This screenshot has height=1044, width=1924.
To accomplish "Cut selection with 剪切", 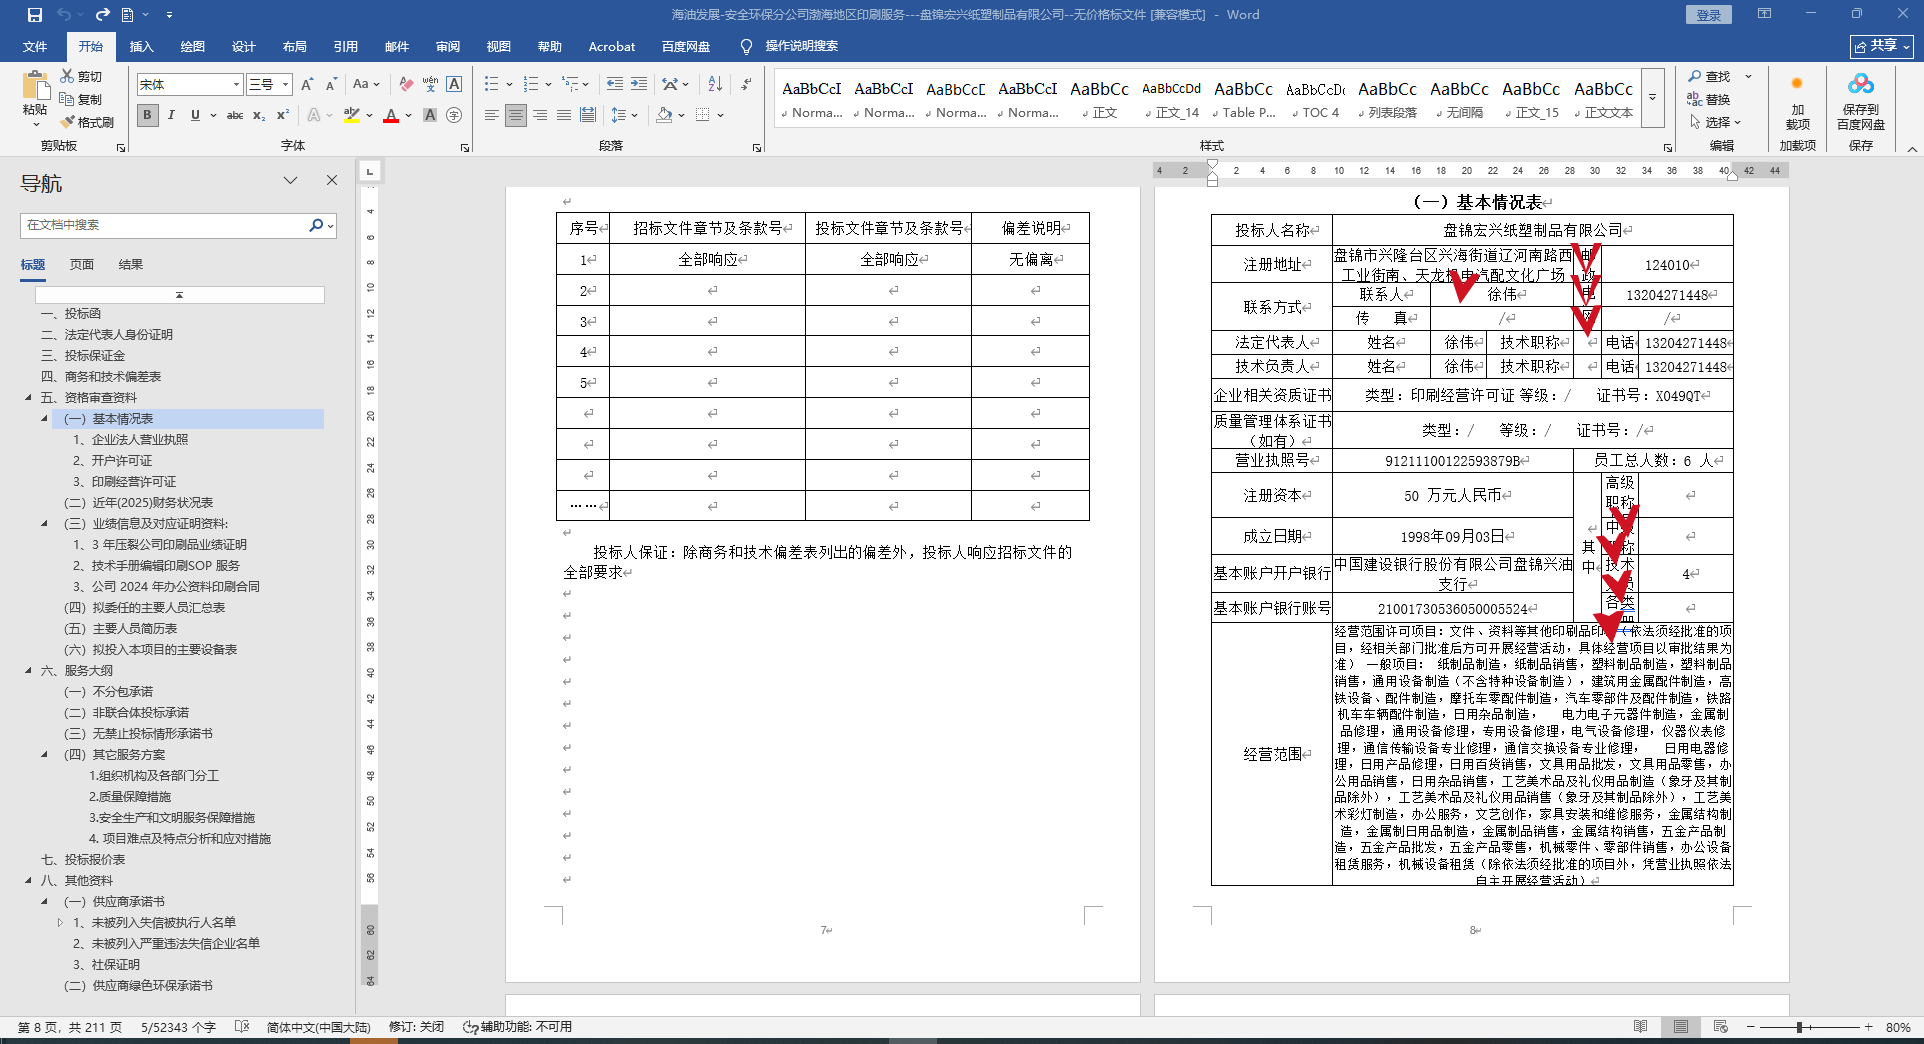I will (x=82, y=76).
